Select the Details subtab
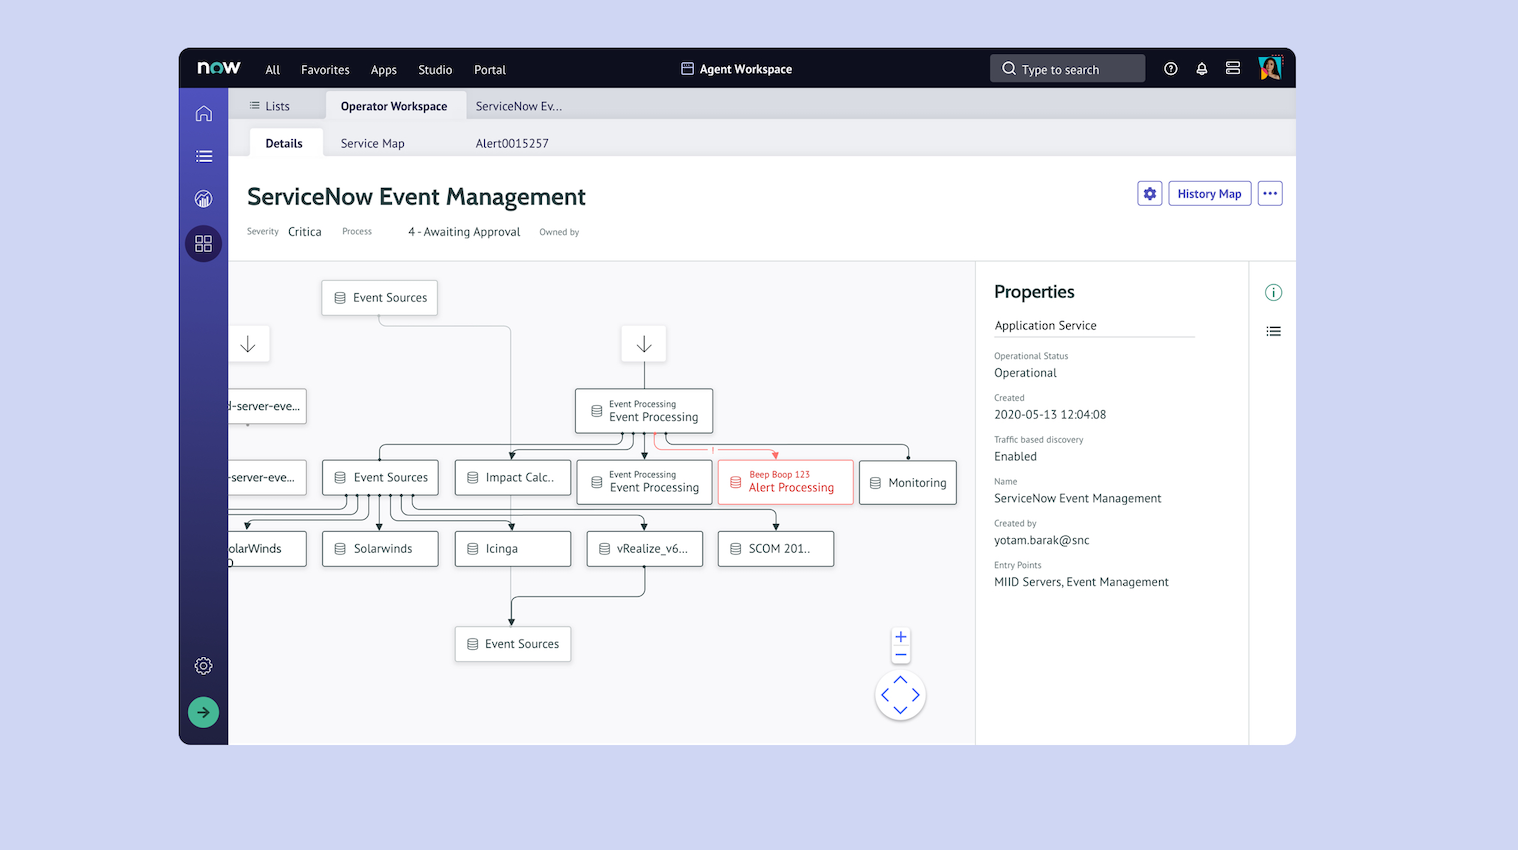Image resolution: width=1518 pixels, height=850 pixels. (x=284, y=143)
